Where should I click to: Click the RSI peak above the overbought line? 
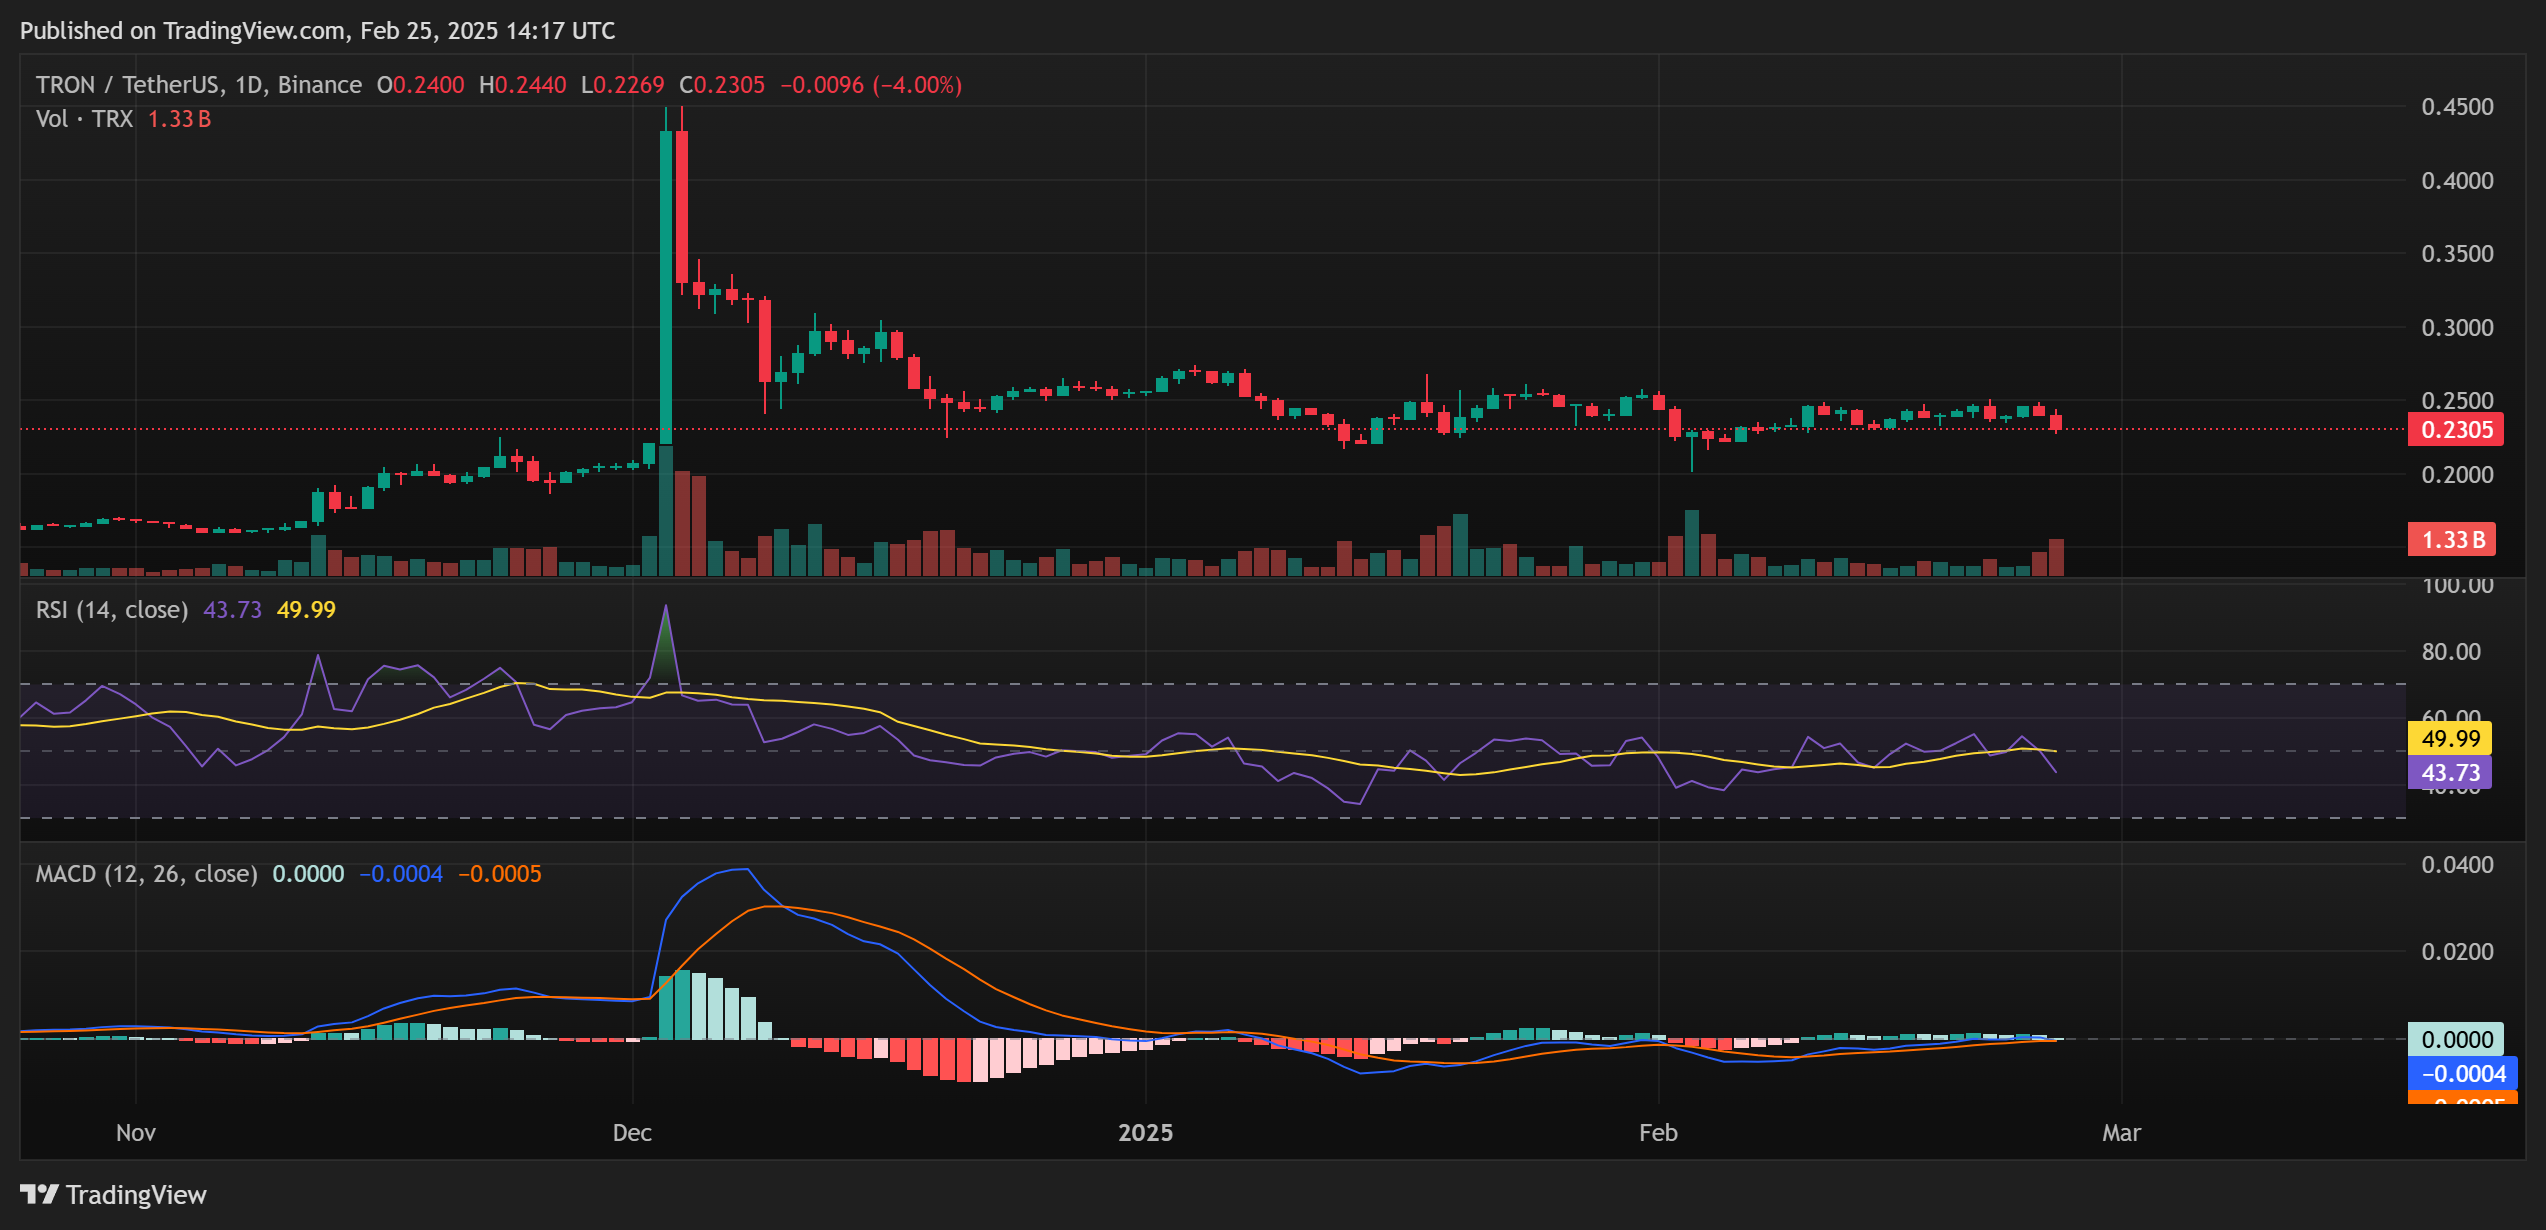pos(666,610)
